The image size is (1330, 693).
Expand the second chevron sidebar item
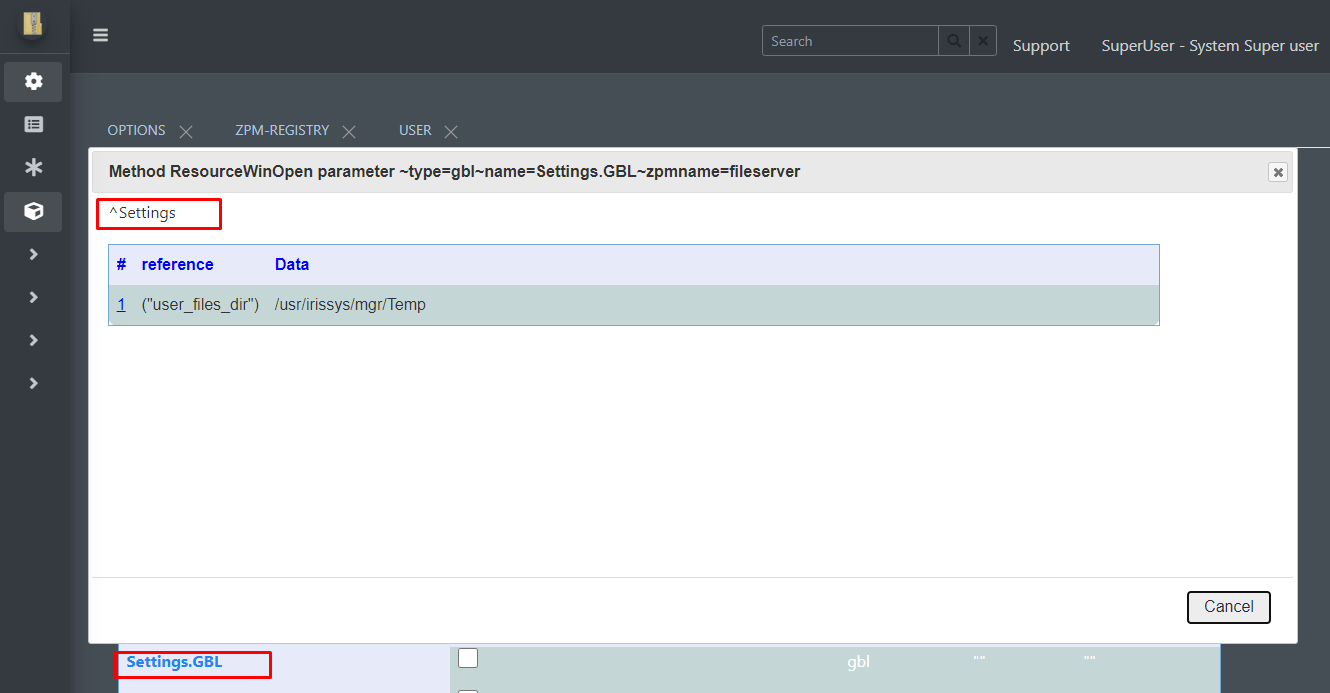[x=33, y=297]
